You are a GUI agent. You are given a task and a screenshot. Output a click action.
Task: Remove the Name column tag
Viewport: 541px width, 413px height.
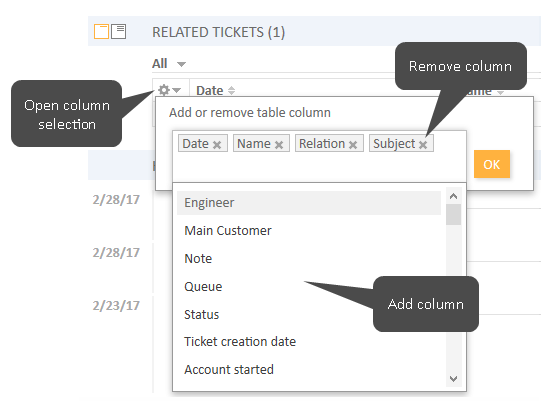(x=279, y=145)
